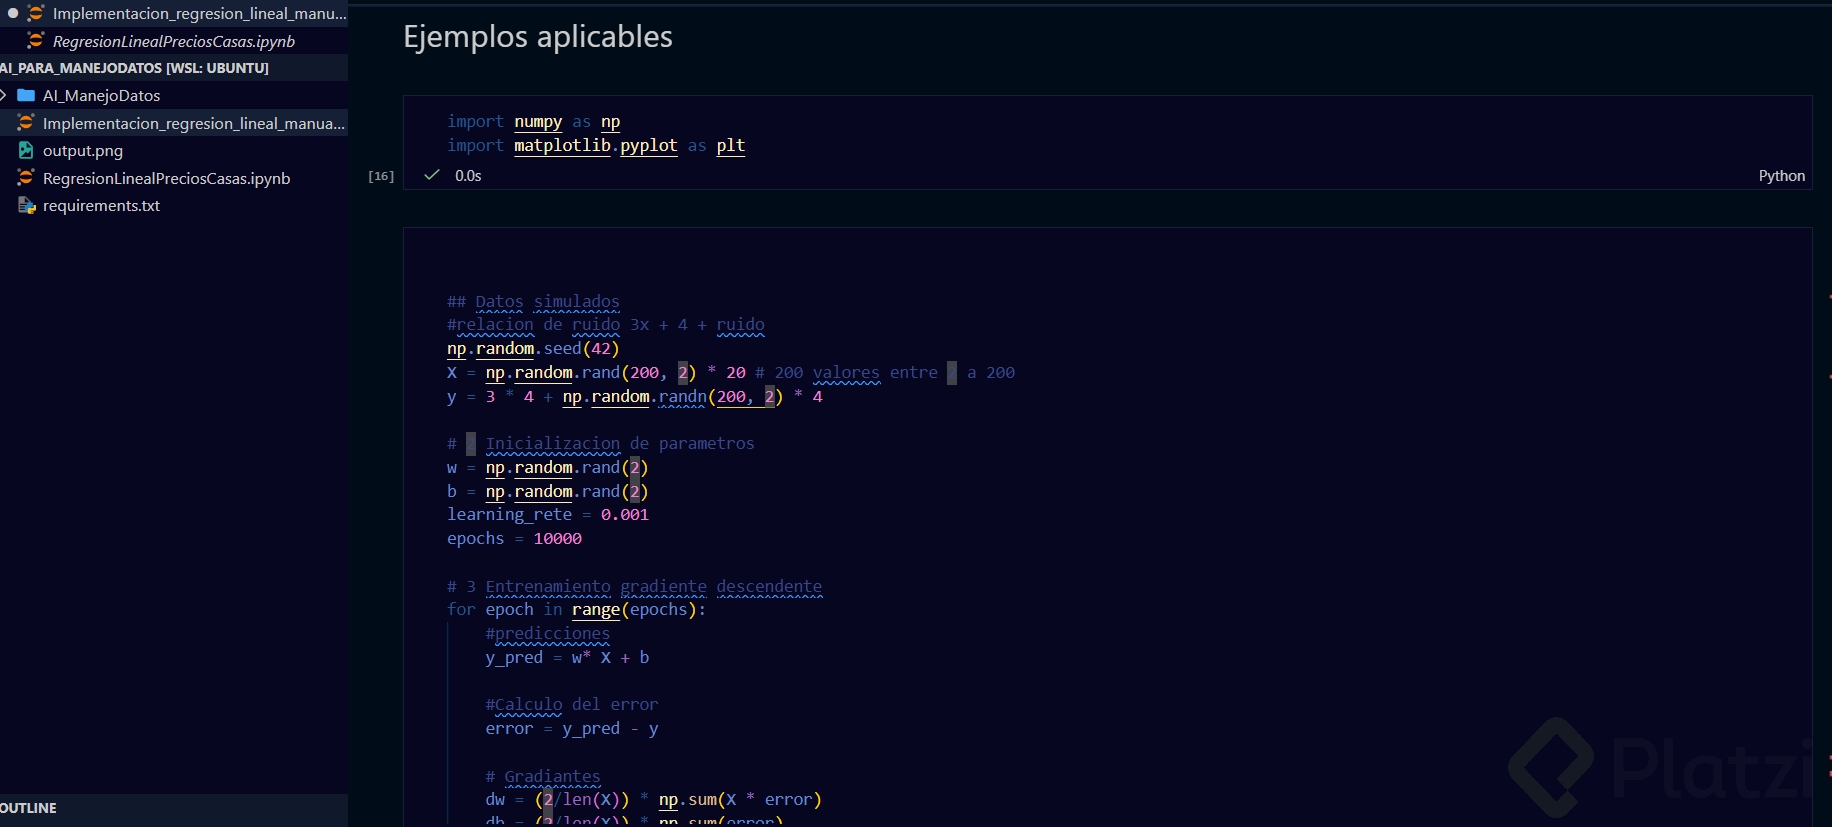Place cursor on "import numpy as np" line

[x=534, y=121]
